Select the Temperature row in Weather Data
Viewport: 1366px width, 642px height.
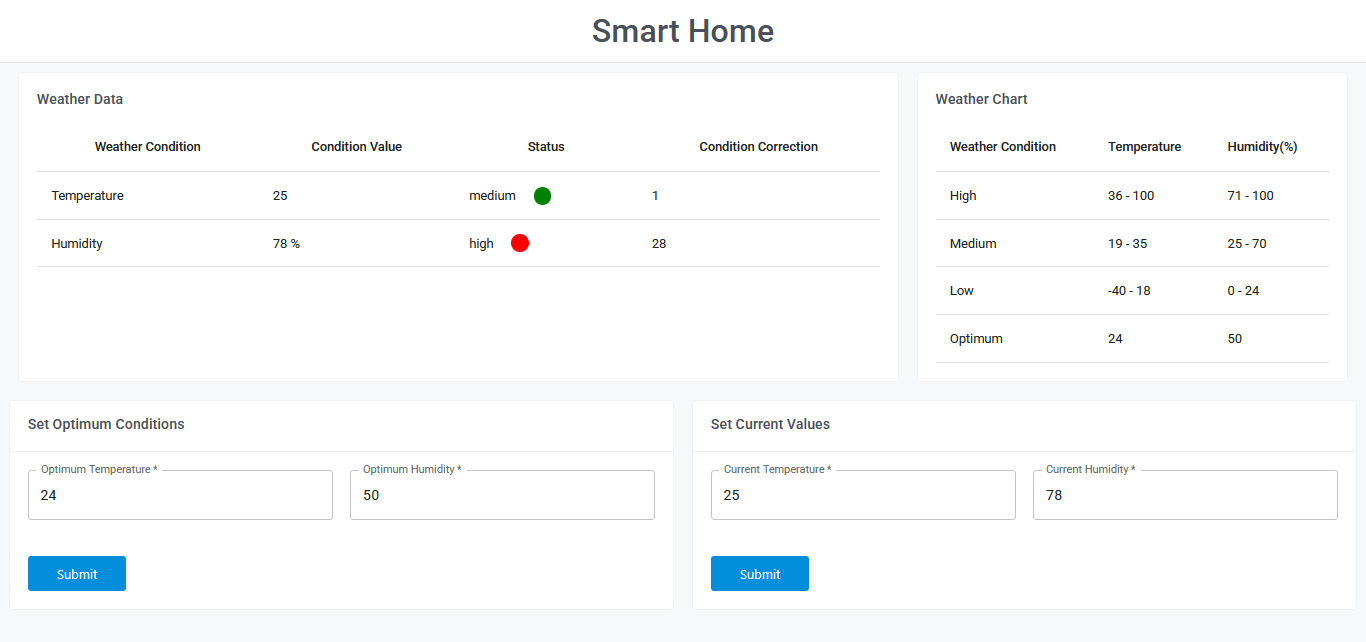coord(88,196)
